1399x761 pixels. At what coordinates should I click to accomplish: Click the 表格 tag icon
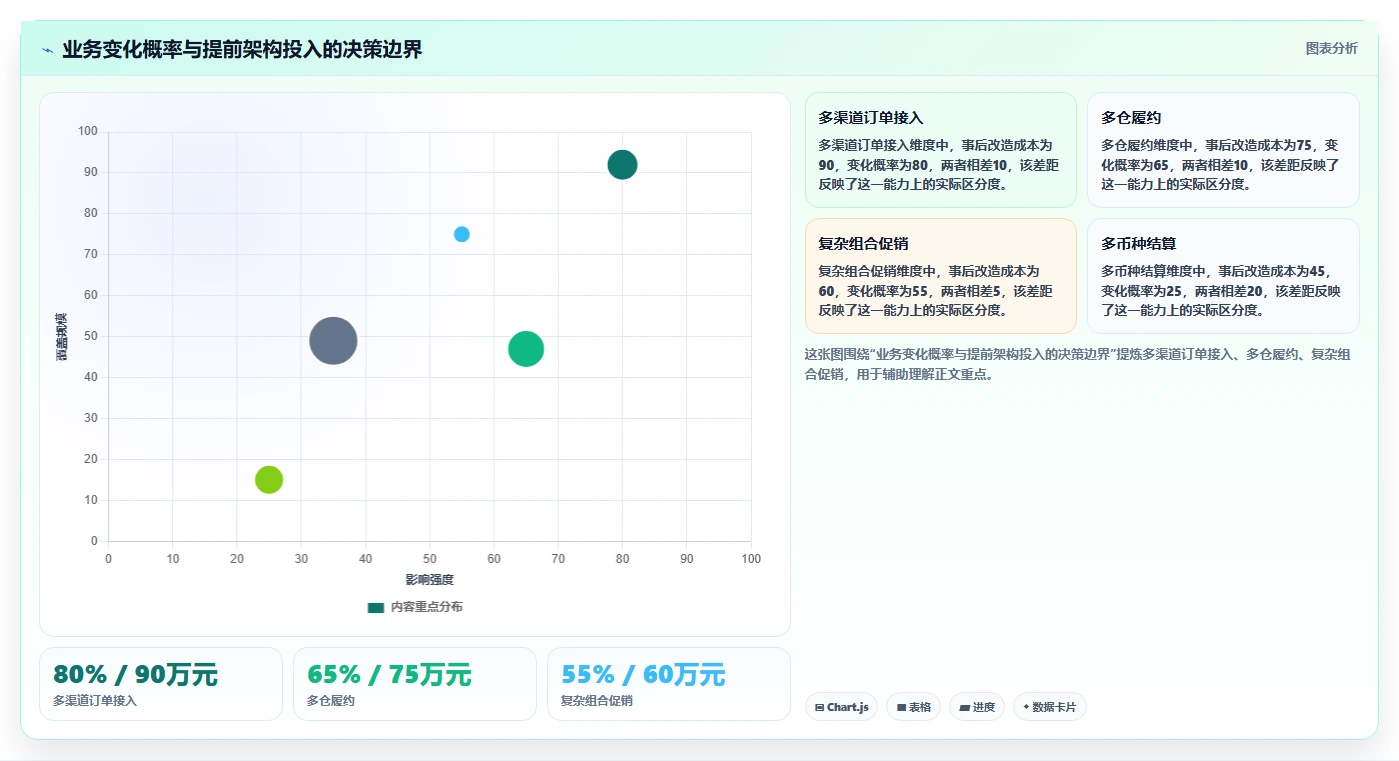(x=901, y=707)
